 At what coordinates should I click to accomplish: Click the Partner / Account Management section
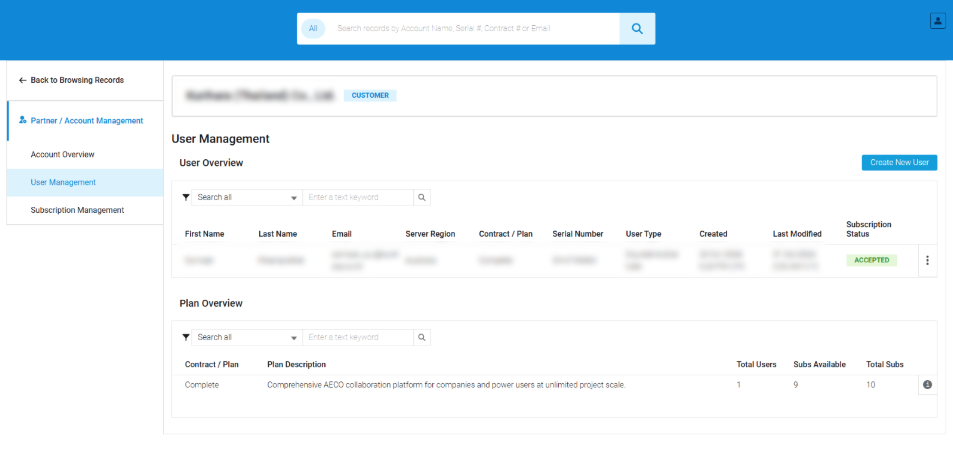86,121
